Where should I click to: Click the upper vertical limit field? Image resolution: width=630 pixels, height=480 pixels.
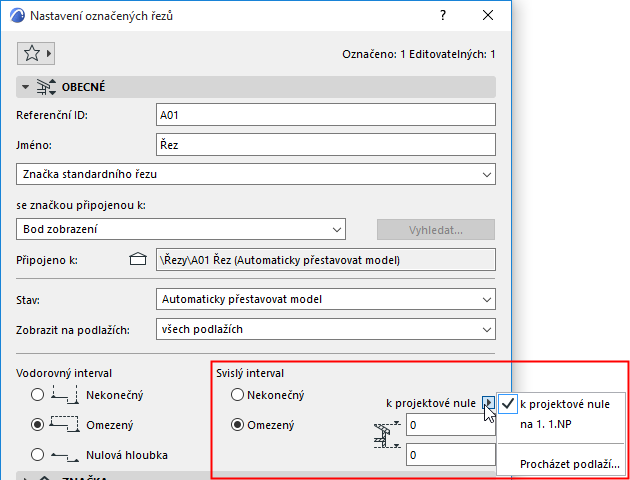point(450,425)
